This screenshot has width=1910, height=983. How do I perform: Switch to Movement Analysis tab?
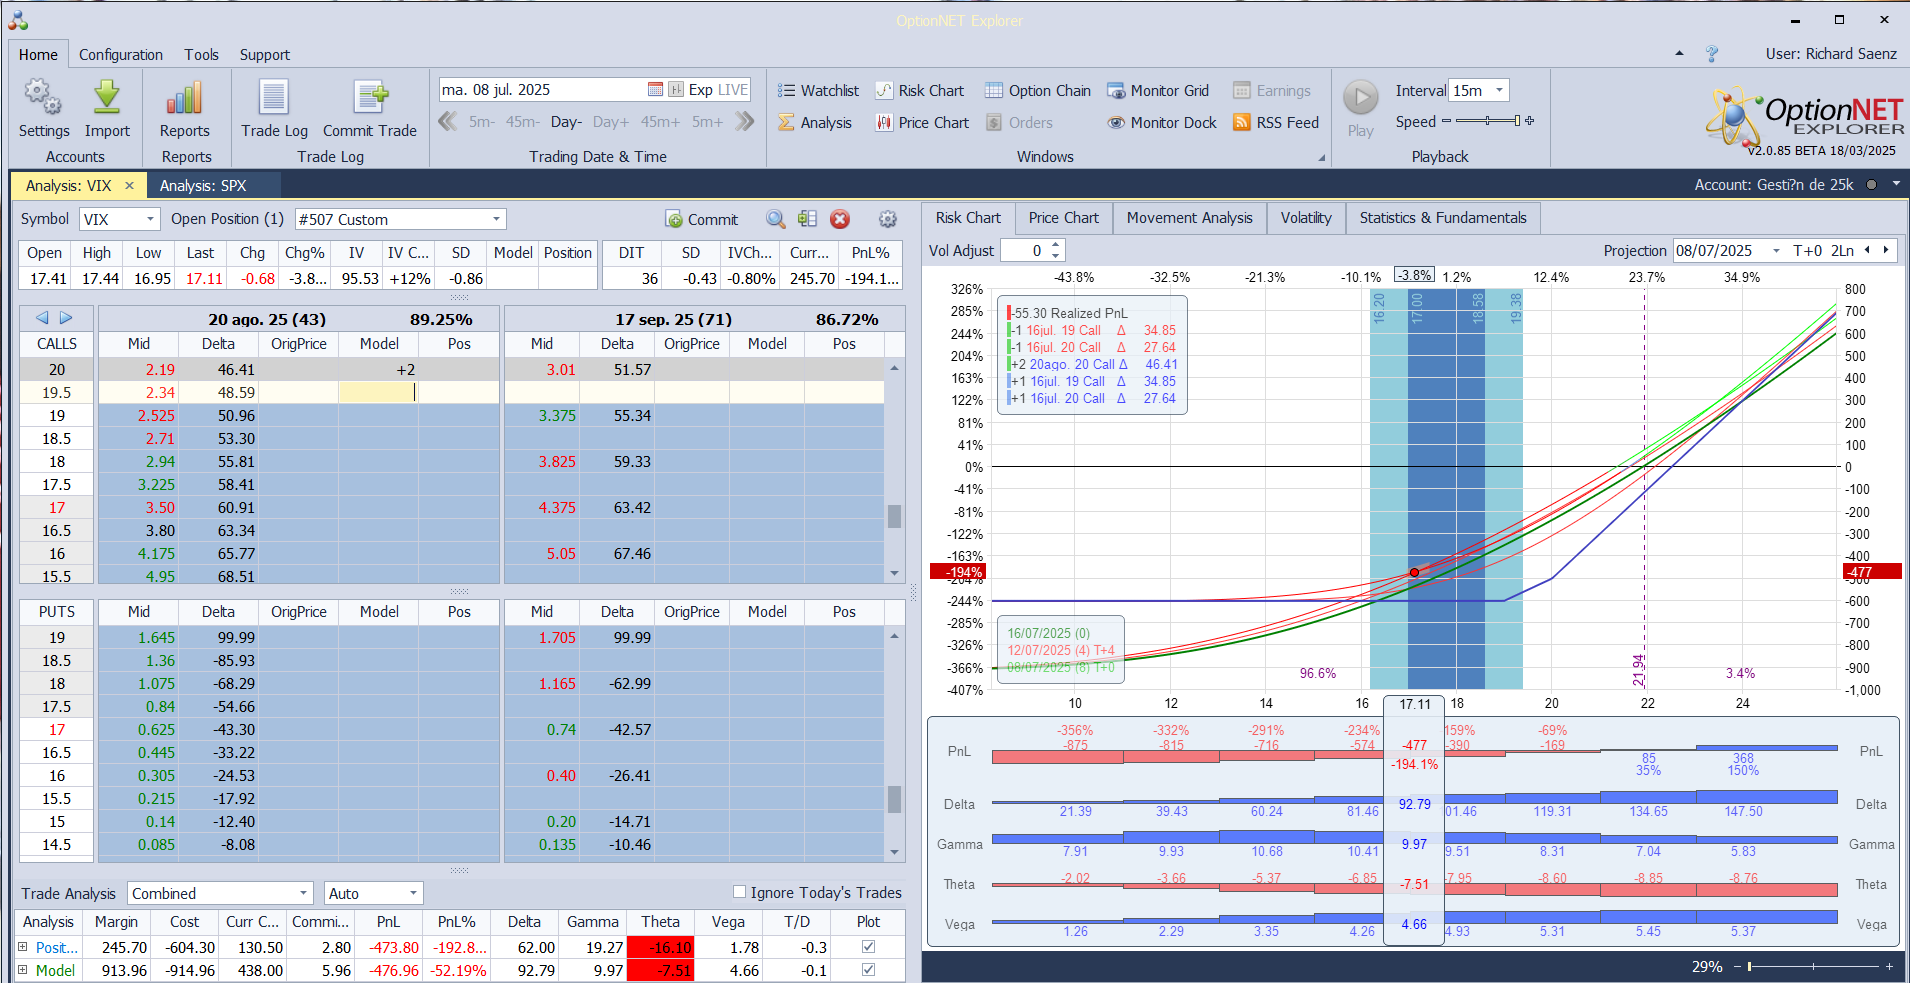1189,218
